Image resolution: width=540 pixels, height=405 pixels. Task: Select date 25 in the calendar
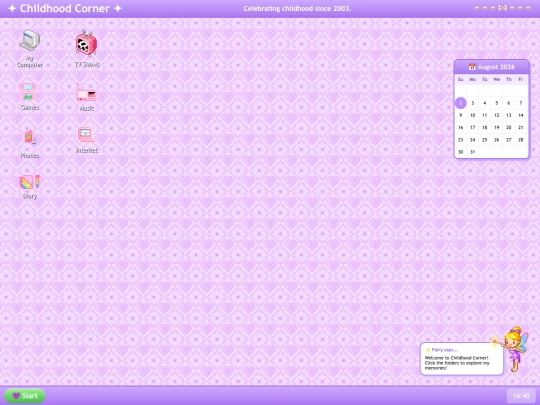(485, 140)
